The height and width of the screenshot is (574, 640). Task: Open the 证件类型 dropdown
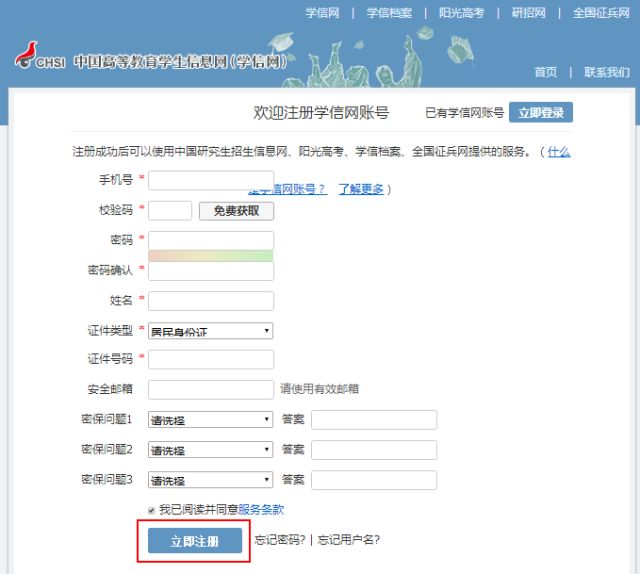click(x=211, y=331)
